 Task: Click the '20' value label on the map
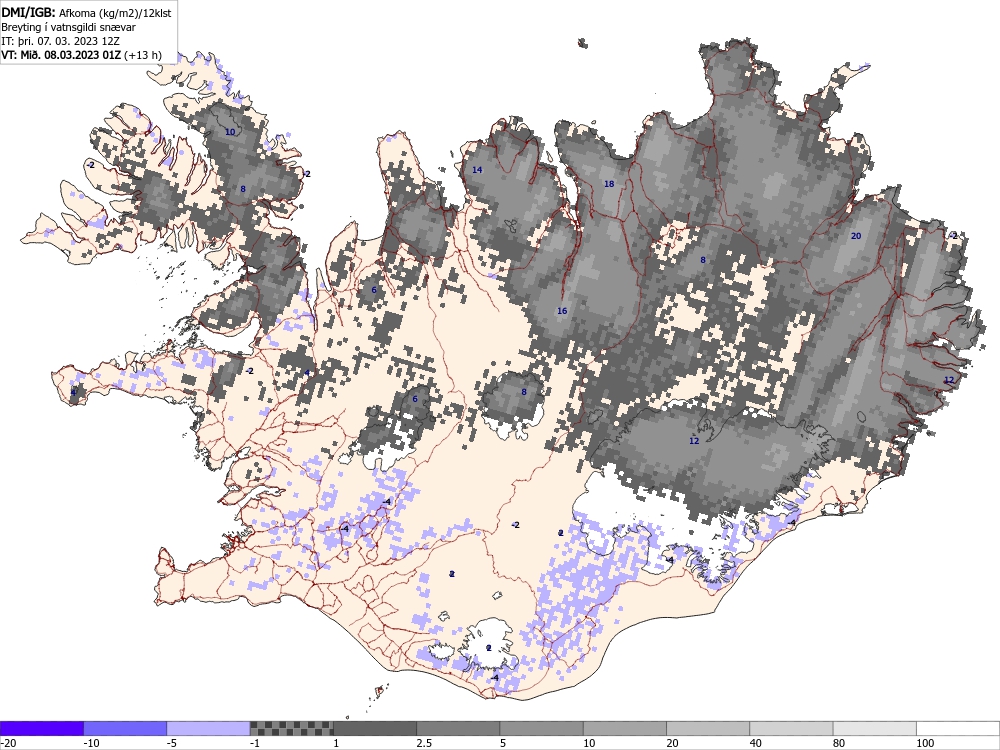pos(856,236)
